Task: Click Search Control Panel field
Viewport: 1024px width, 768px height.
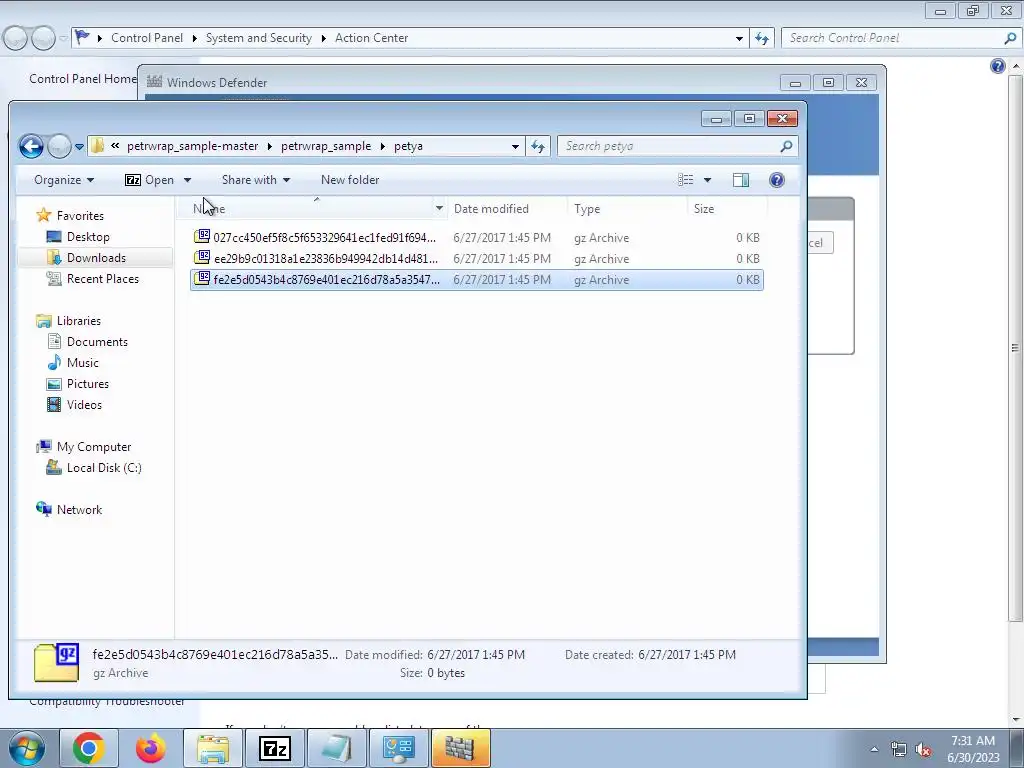Action: coord(900,38)
